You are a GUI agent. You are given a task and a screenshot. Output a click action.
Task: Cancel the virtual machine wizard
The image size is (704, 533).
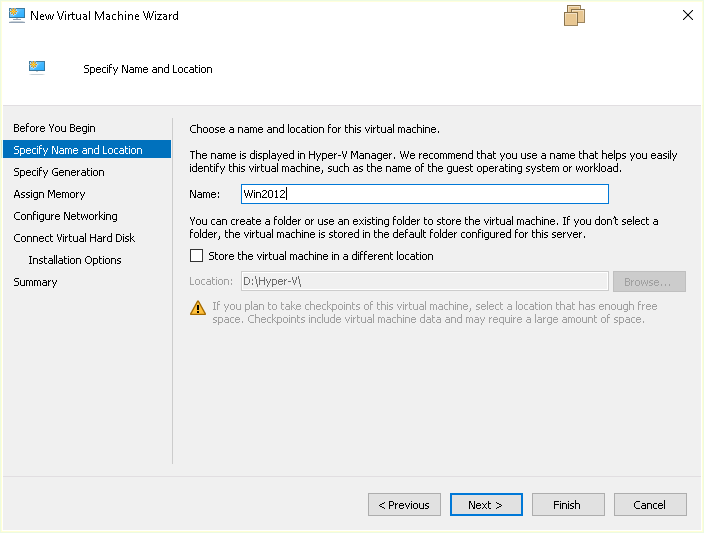[x=650, y=505]
